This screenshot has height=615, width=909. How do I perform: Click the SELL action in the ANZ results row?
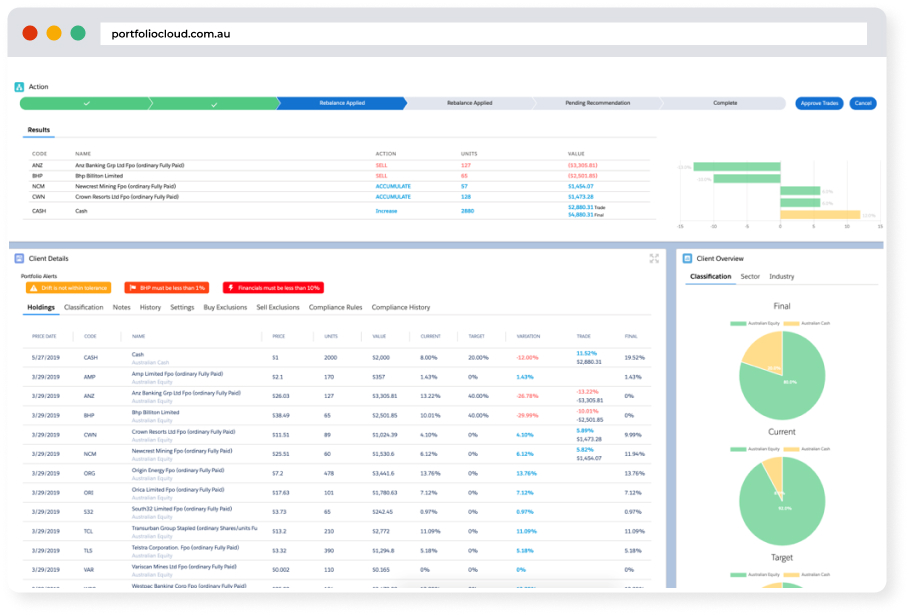click(381, 165)
